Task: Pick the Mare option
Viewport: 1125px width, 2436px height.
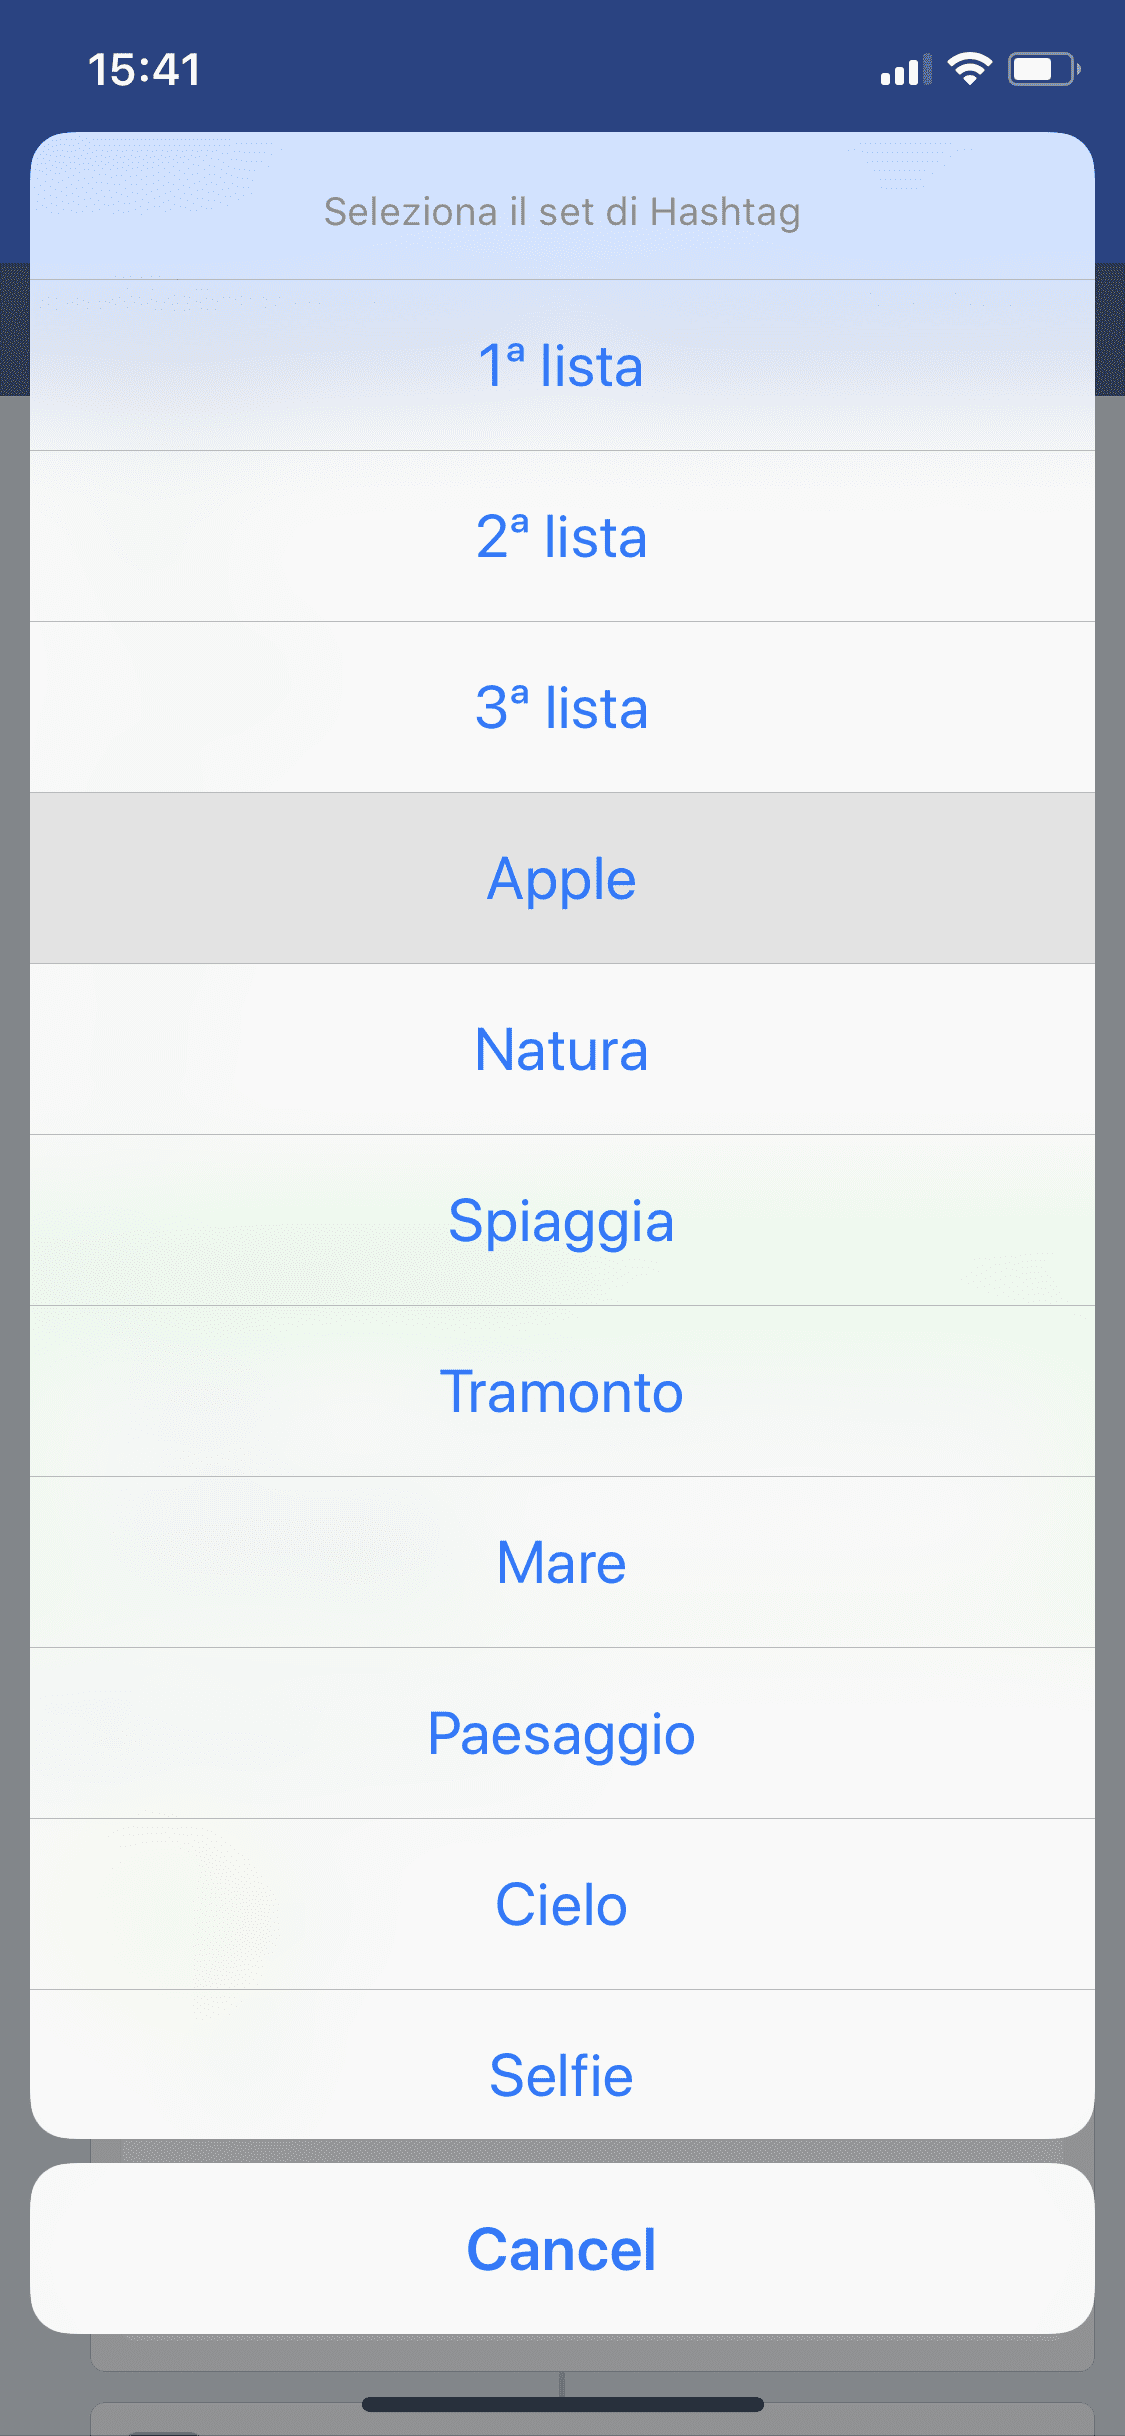Action: point(561,1563)
